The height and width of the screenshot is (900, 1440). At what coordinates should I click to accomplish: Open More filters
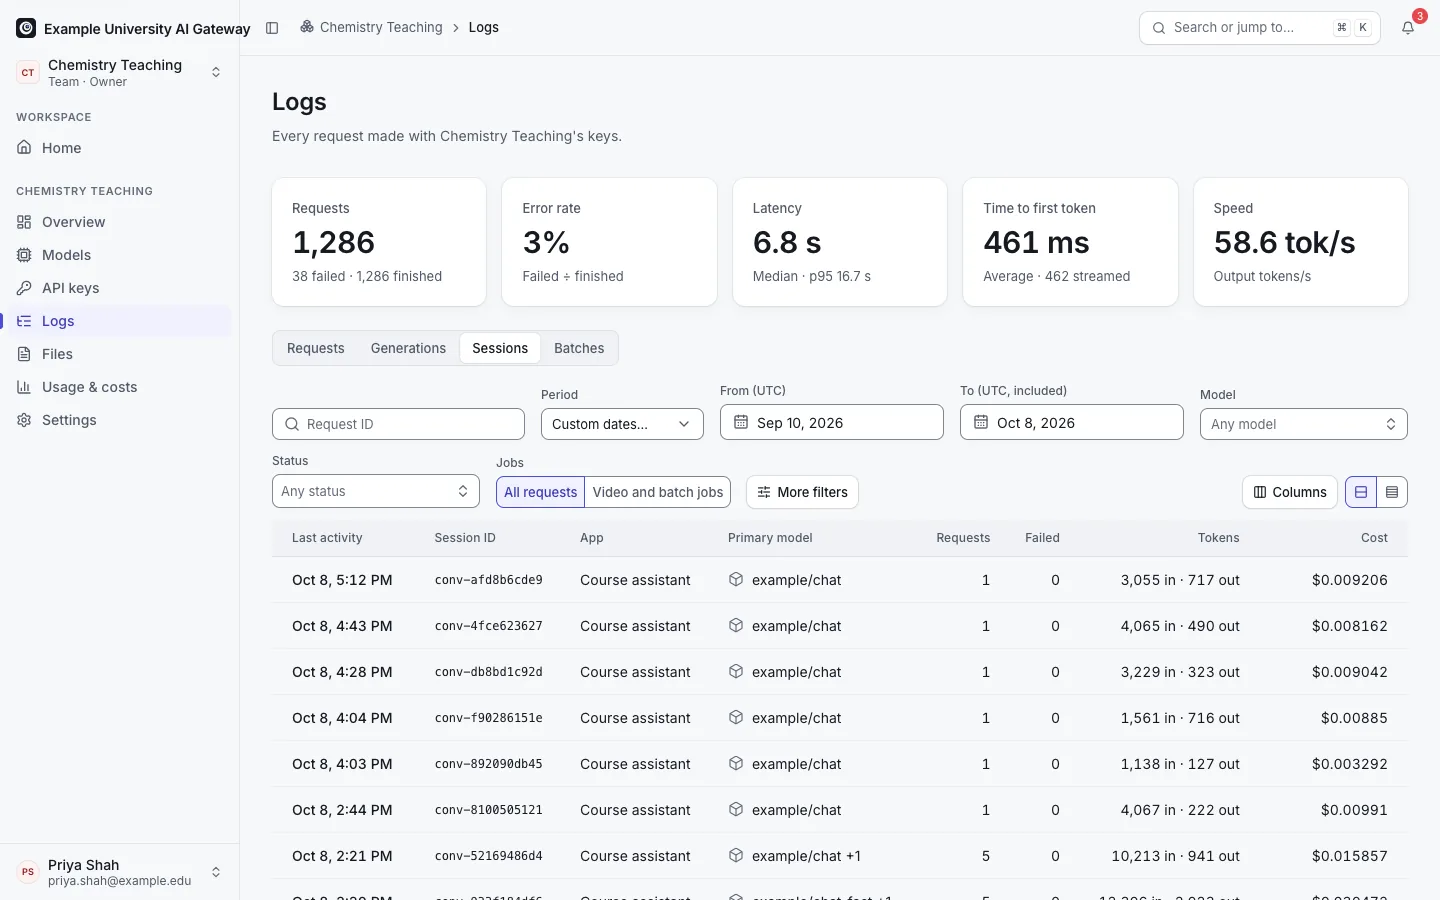click(802, 492)
